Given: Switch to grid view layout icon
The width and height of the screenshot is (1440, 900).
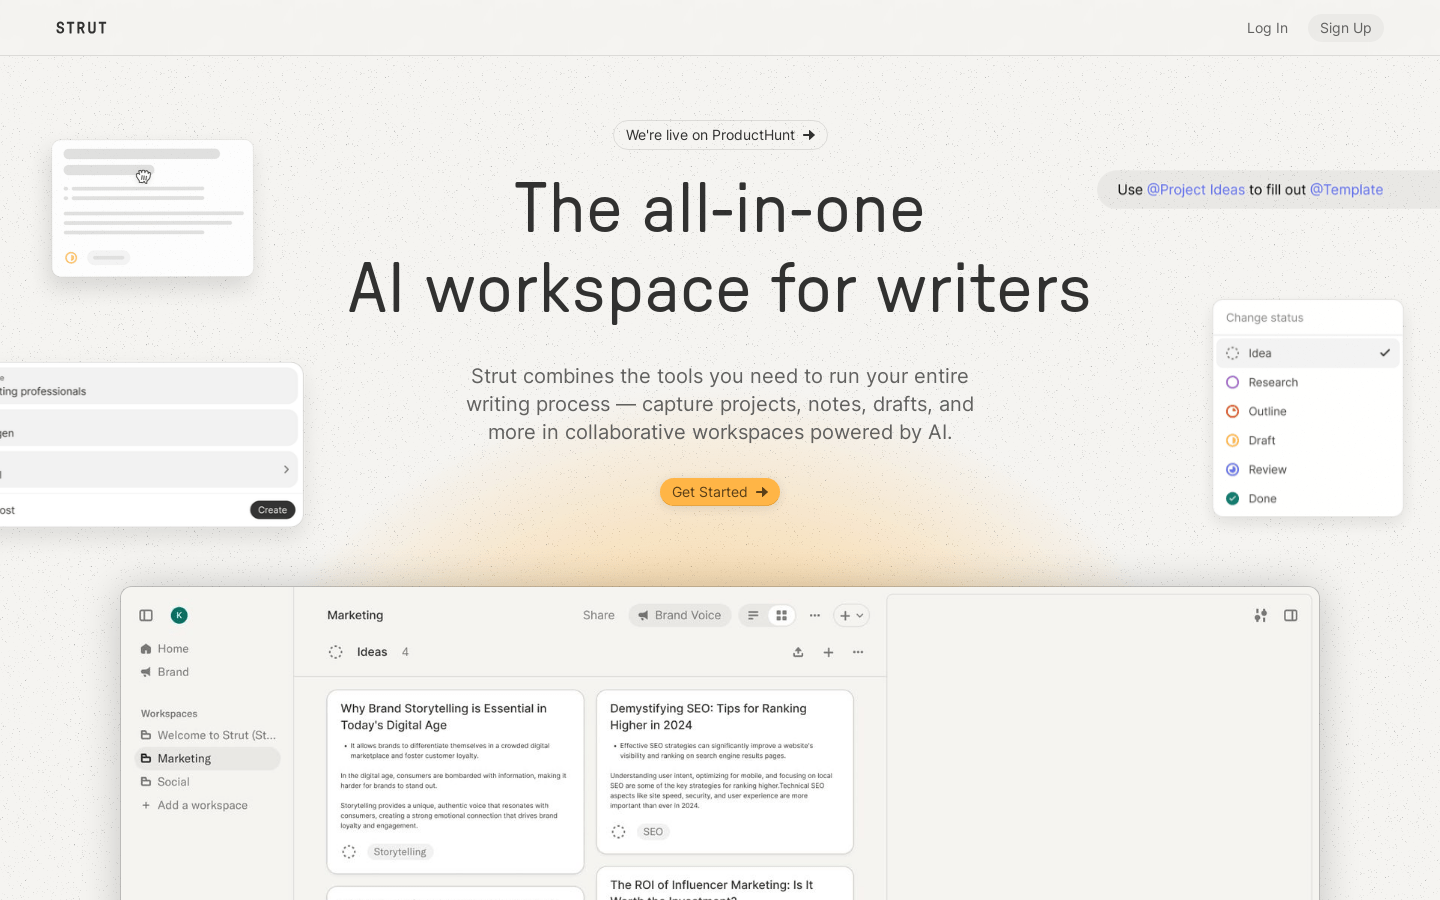Looking at the screenshot, I should click(782, 616).
